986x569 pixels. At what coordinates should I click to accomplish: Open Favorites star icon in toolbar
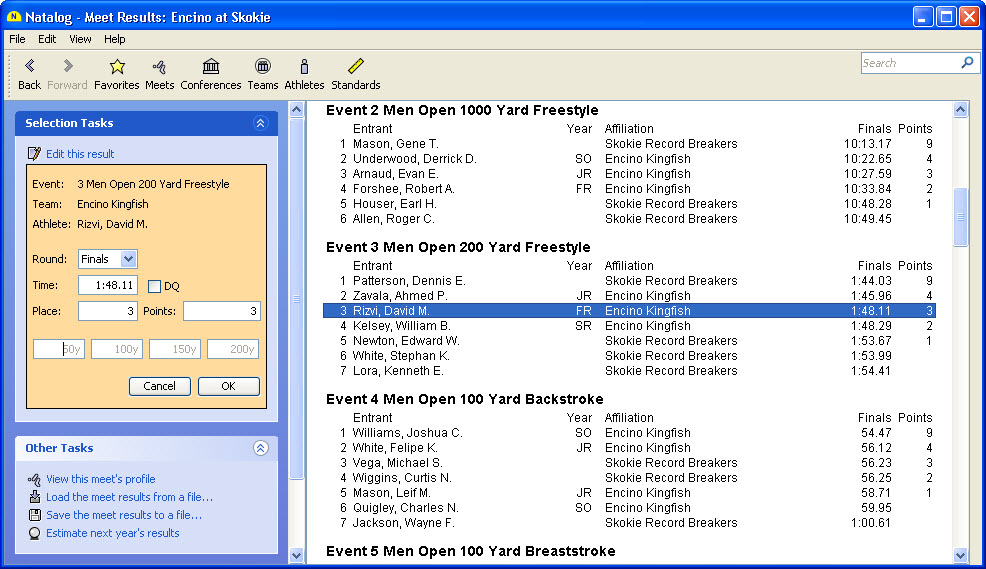click(117, 67)
